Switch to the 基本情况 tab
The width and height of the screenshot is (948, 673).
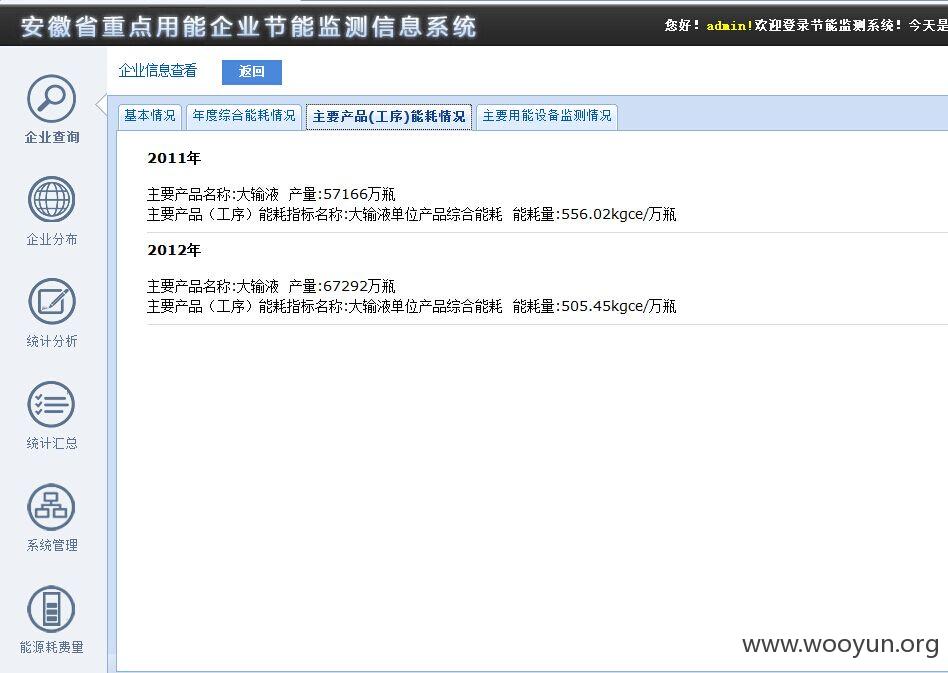tap(149, 115)
